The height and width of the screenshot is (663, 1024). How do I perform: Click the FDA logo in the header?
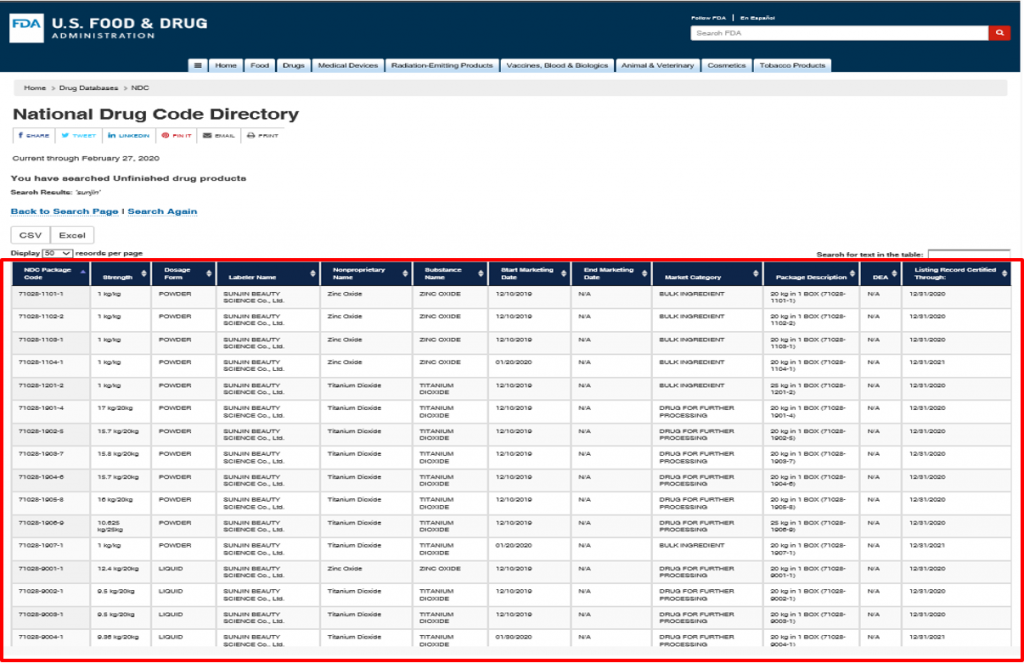click(24, 28)
